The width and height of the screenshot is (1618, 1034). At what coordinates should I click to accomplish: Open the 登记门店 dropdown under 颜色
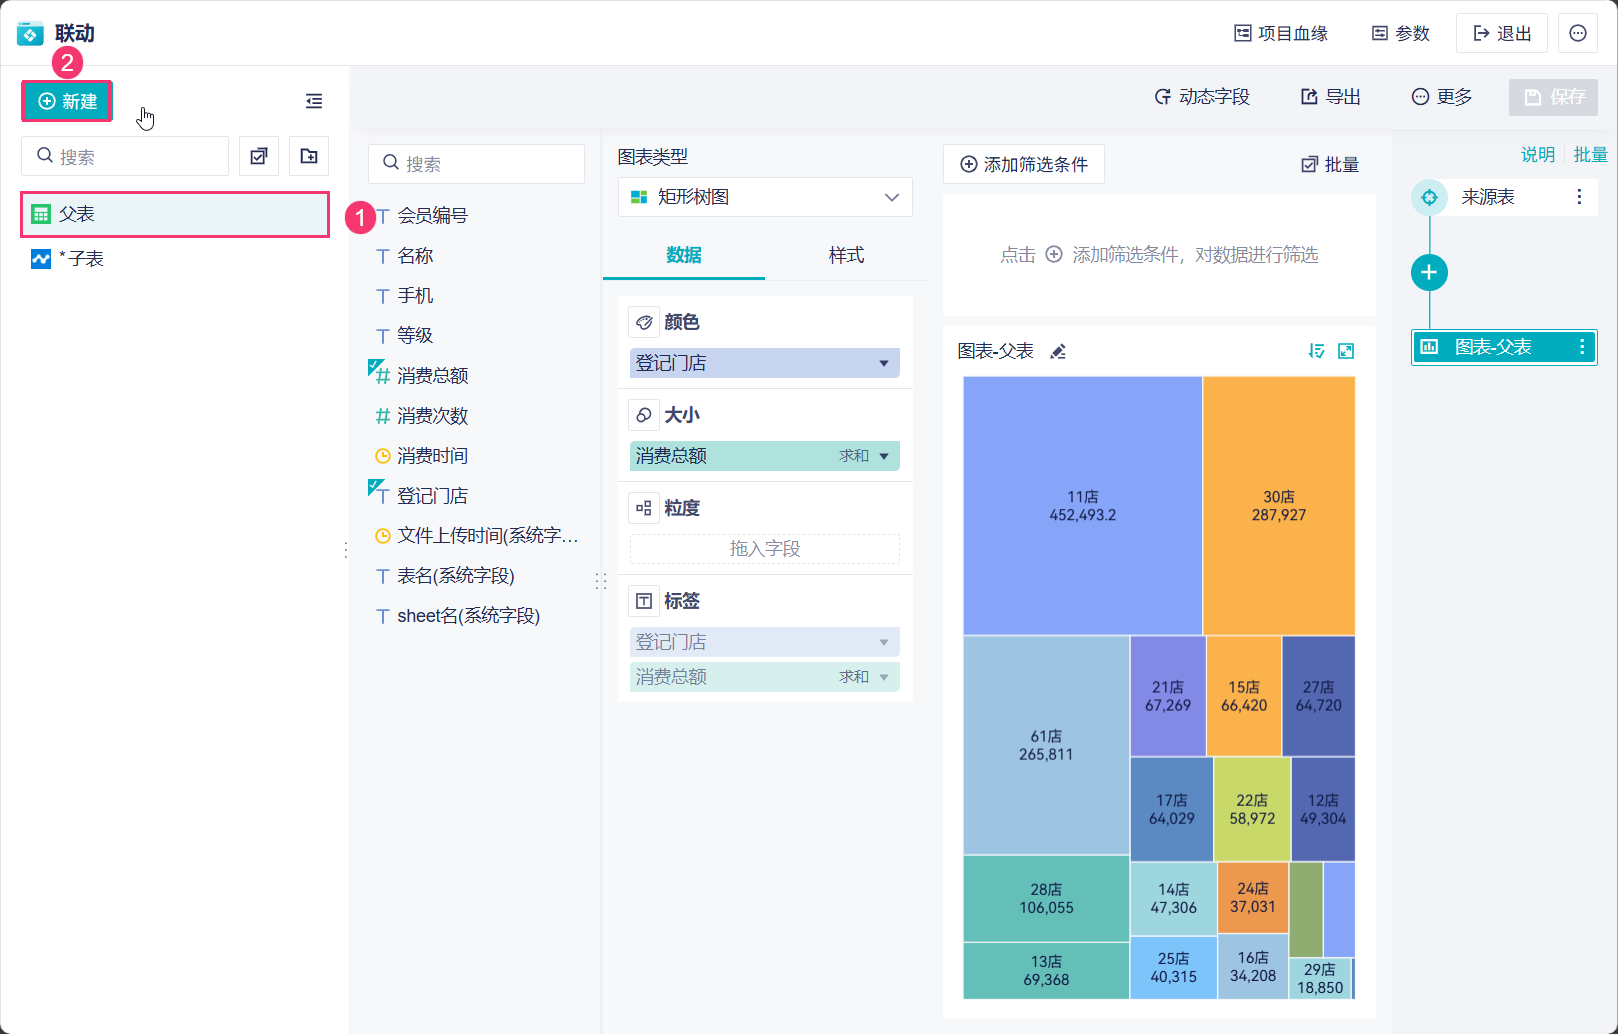pos(765,363)
